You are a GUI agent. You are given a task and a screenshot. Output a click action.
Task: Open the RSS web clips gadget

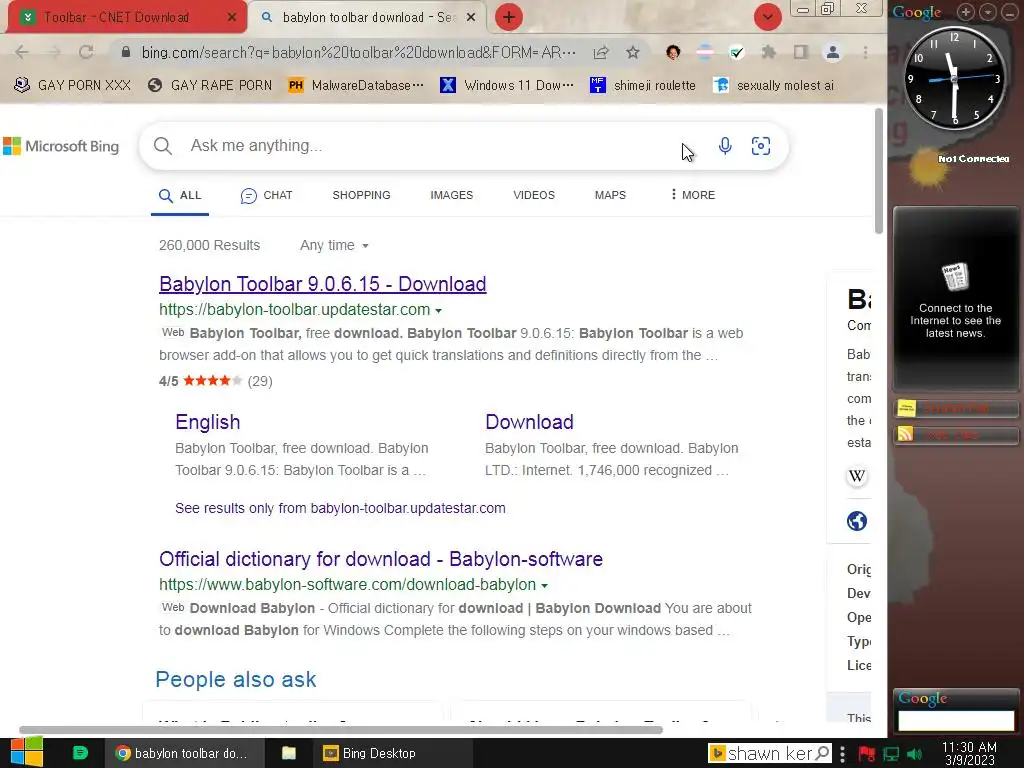coord(955,434)
